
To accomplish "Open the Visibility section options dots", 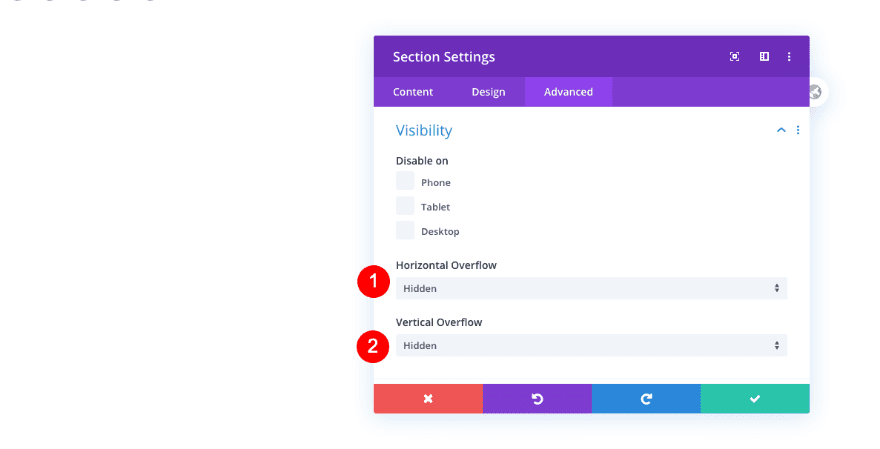I will 798,130.
